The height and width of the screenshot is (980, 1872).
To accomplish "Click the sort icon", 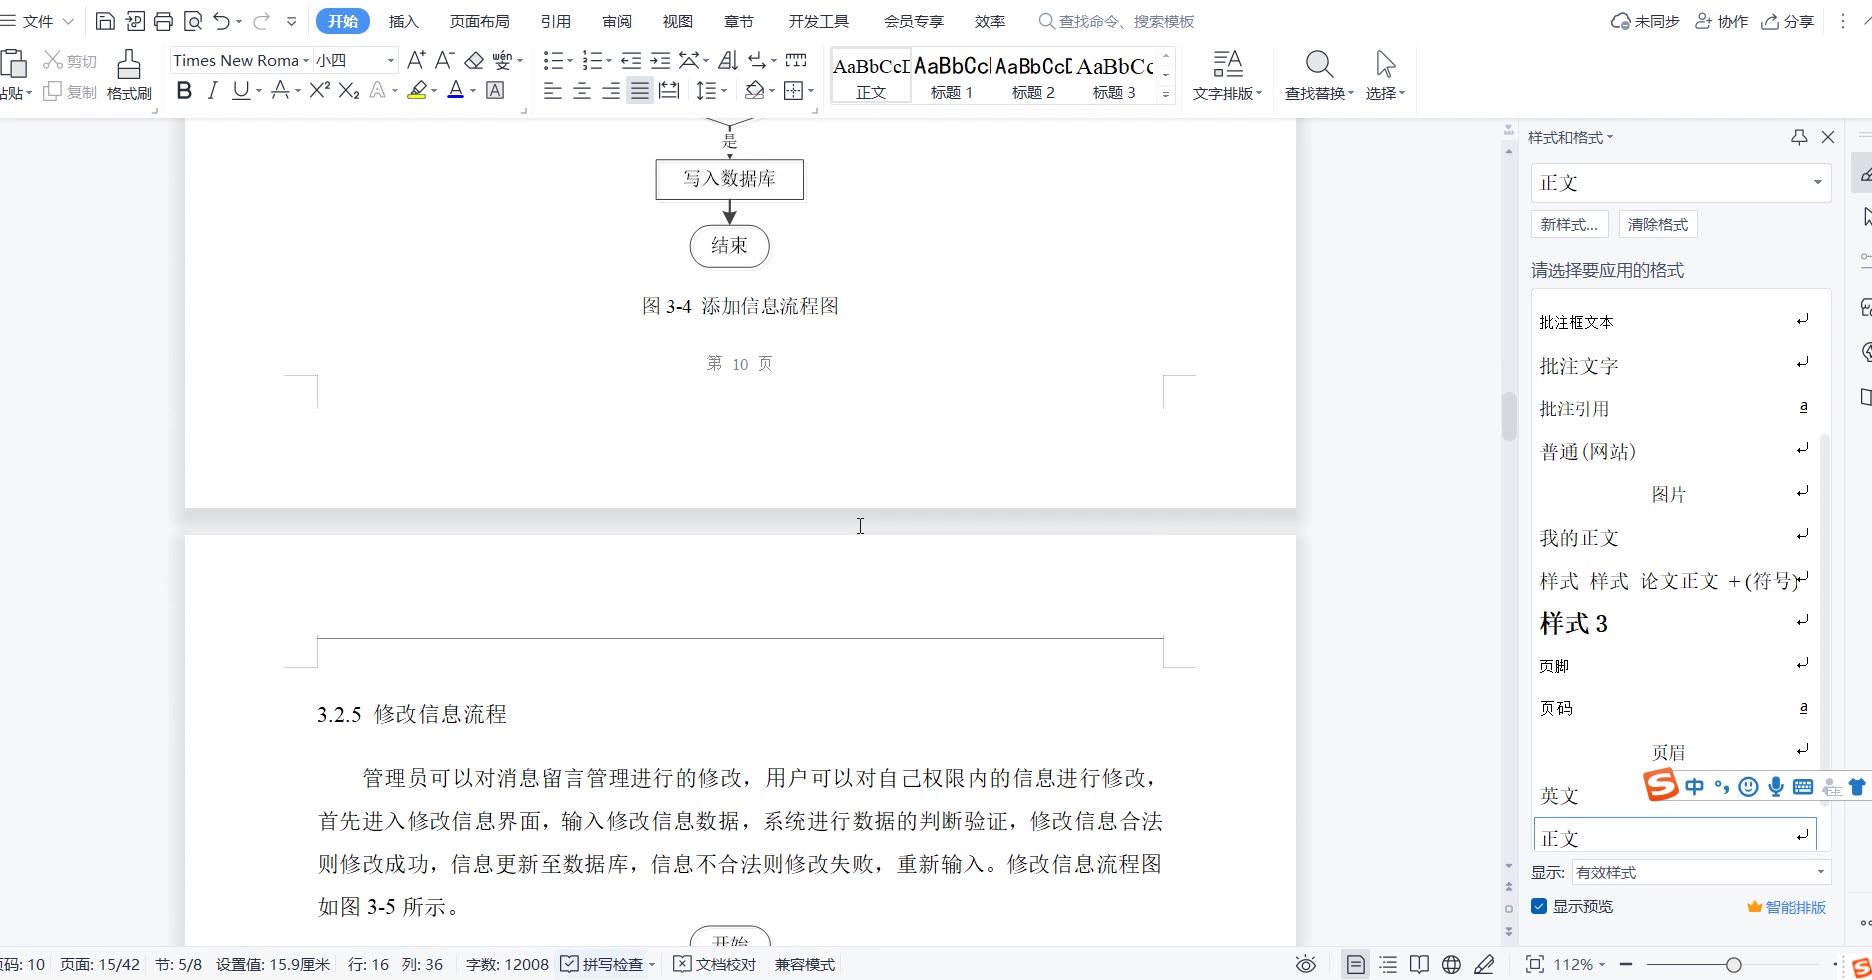I will [x=728, y=60].
